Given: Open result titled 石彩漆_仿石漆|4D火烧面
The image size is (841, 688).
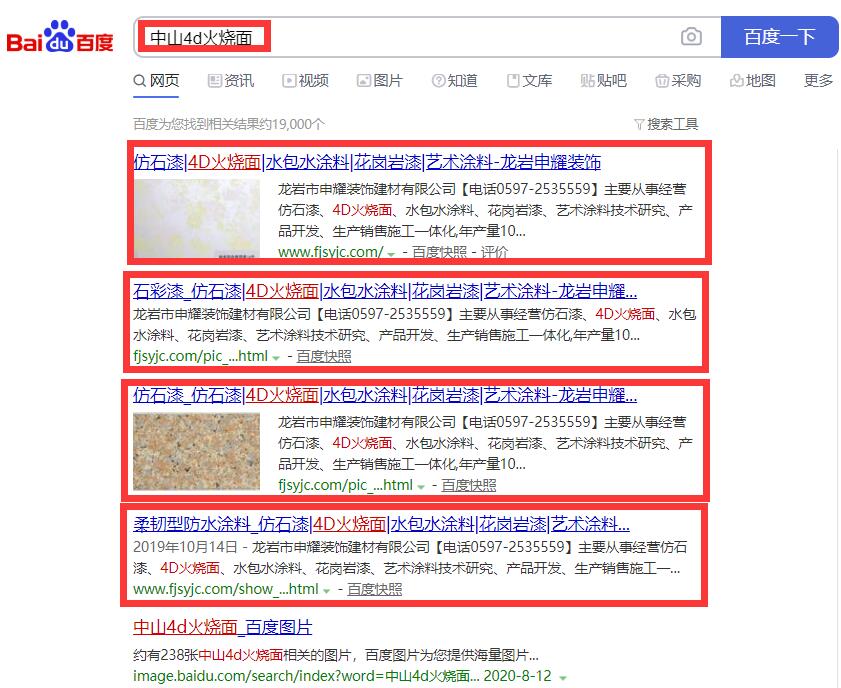Looking at the screenshot, I should point(385,291).
